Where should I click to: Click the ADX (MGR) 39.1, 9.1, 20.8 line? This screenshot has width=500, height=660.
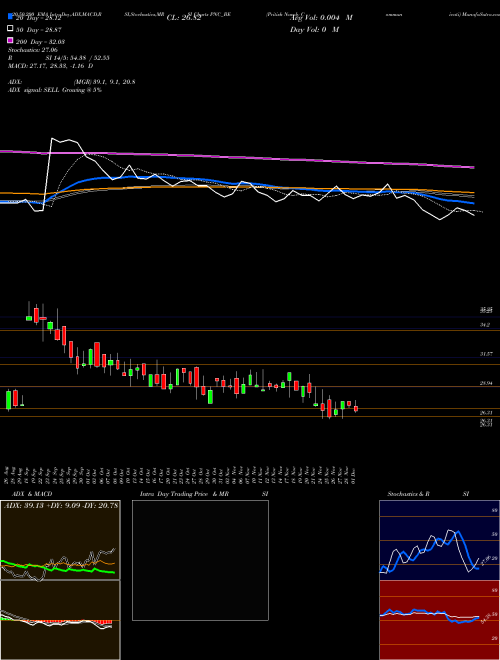pyautogui.click(x=72, y=82)
